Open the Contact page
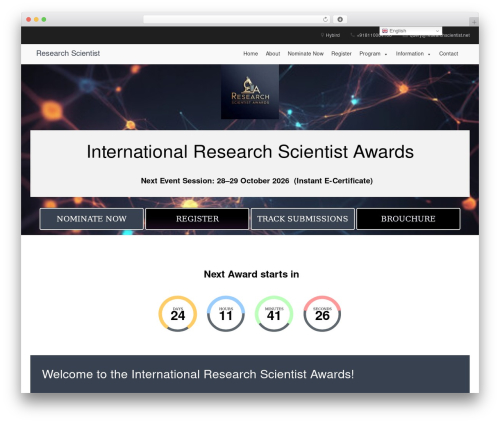 click(448, 54)
